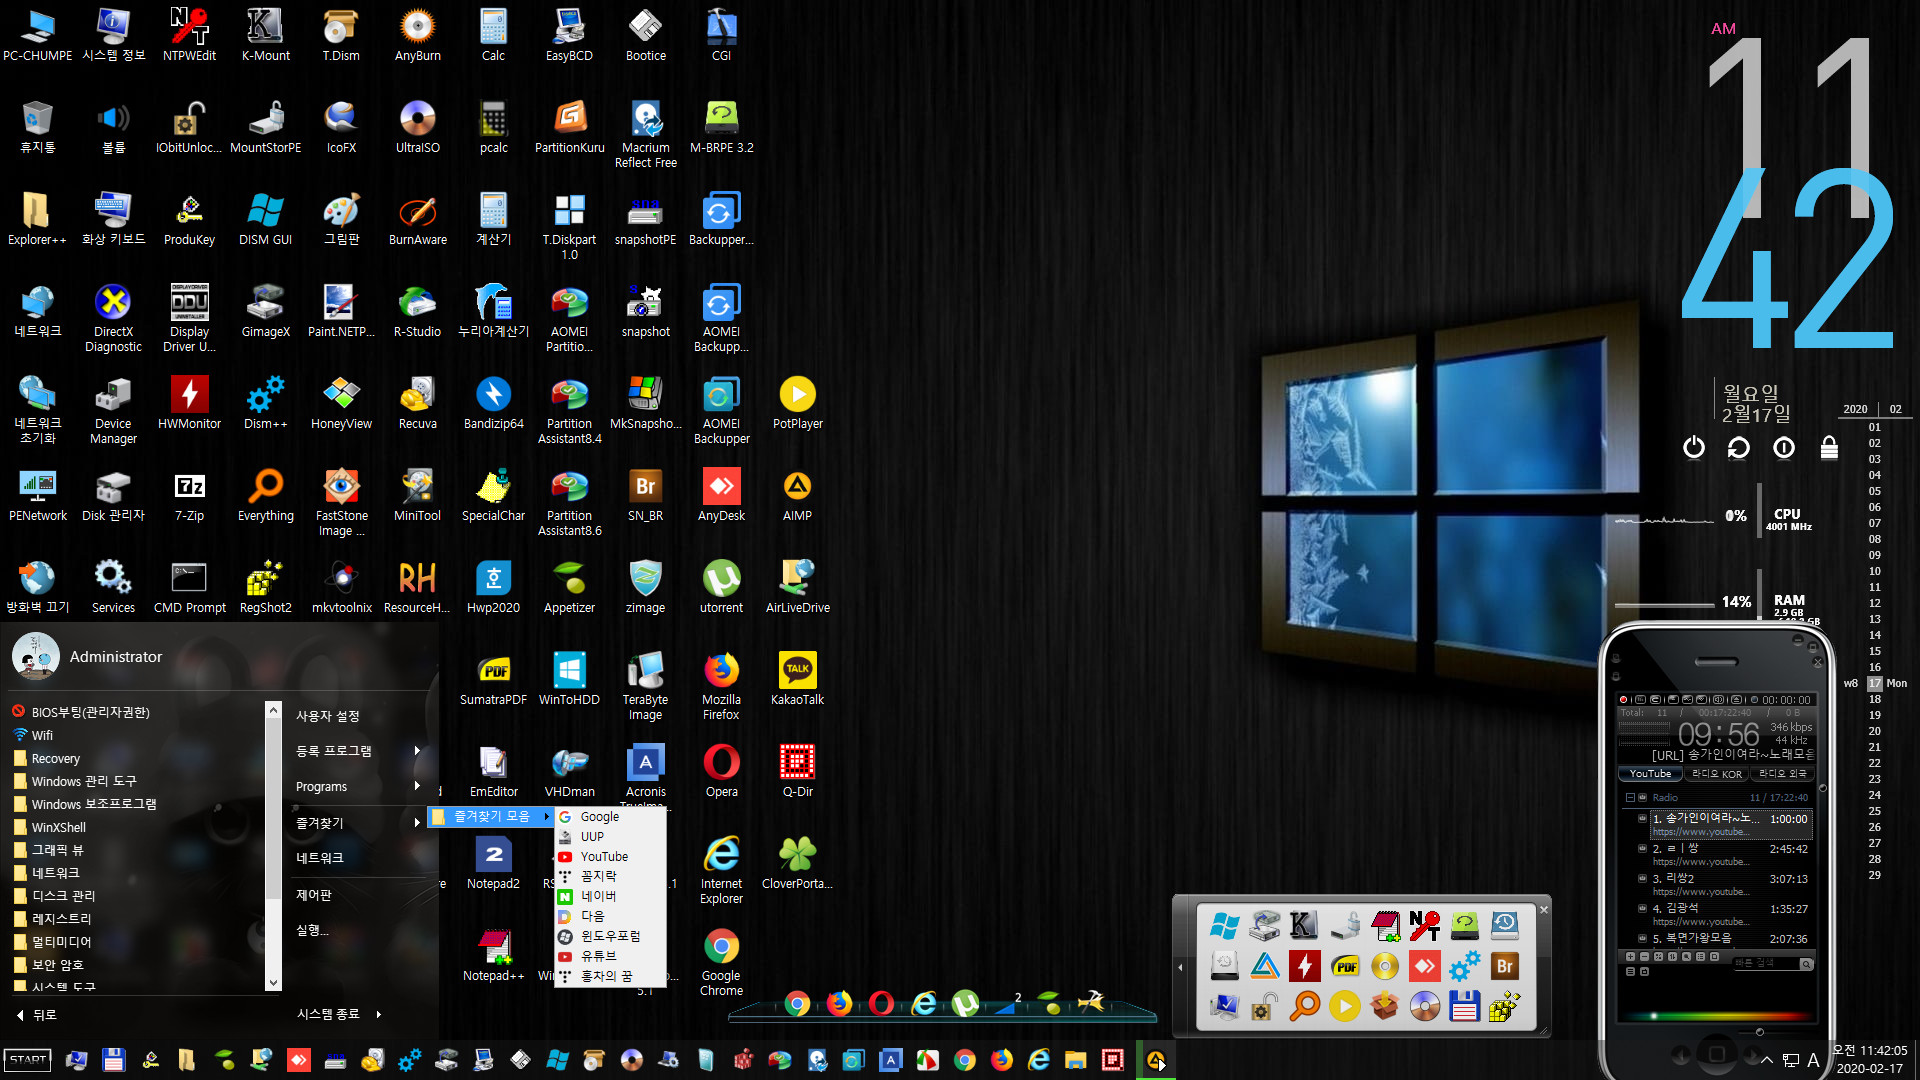Select YouTube from favorites menu

(x=609, y=857)
